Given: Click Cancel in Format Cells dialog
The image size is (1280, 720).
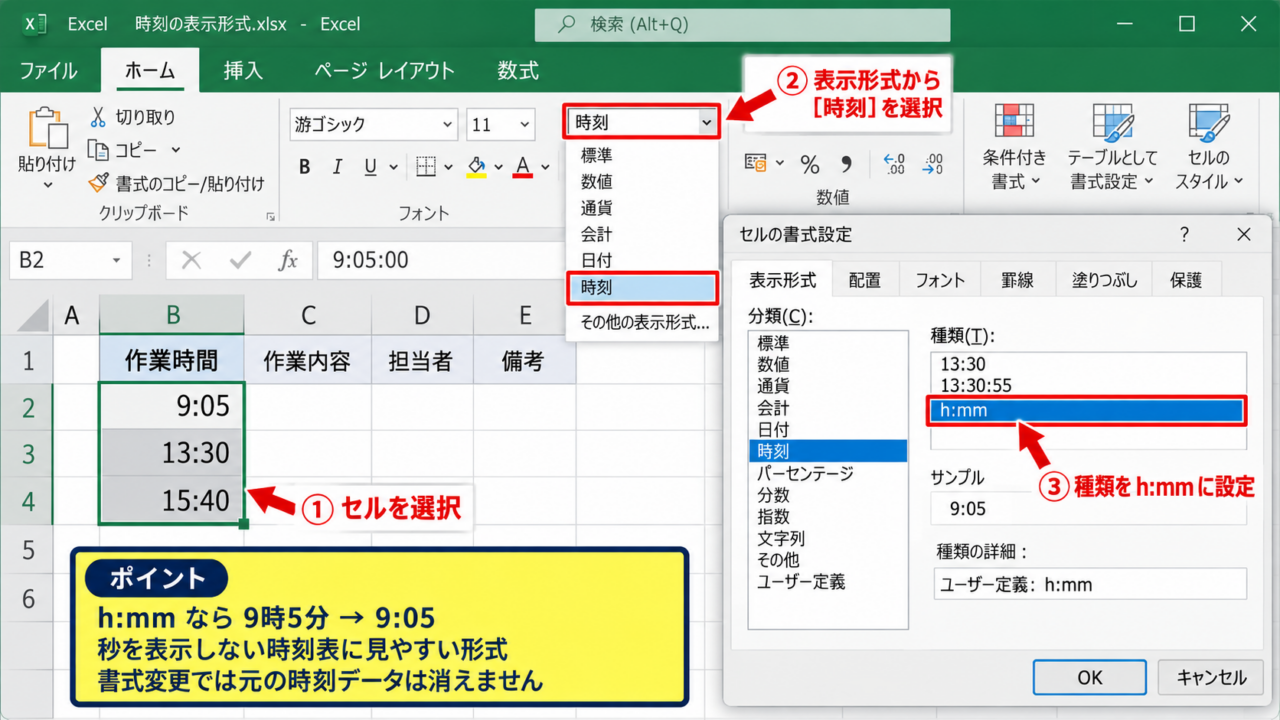Looking at the screenshot, I should tap(1212, 677).
